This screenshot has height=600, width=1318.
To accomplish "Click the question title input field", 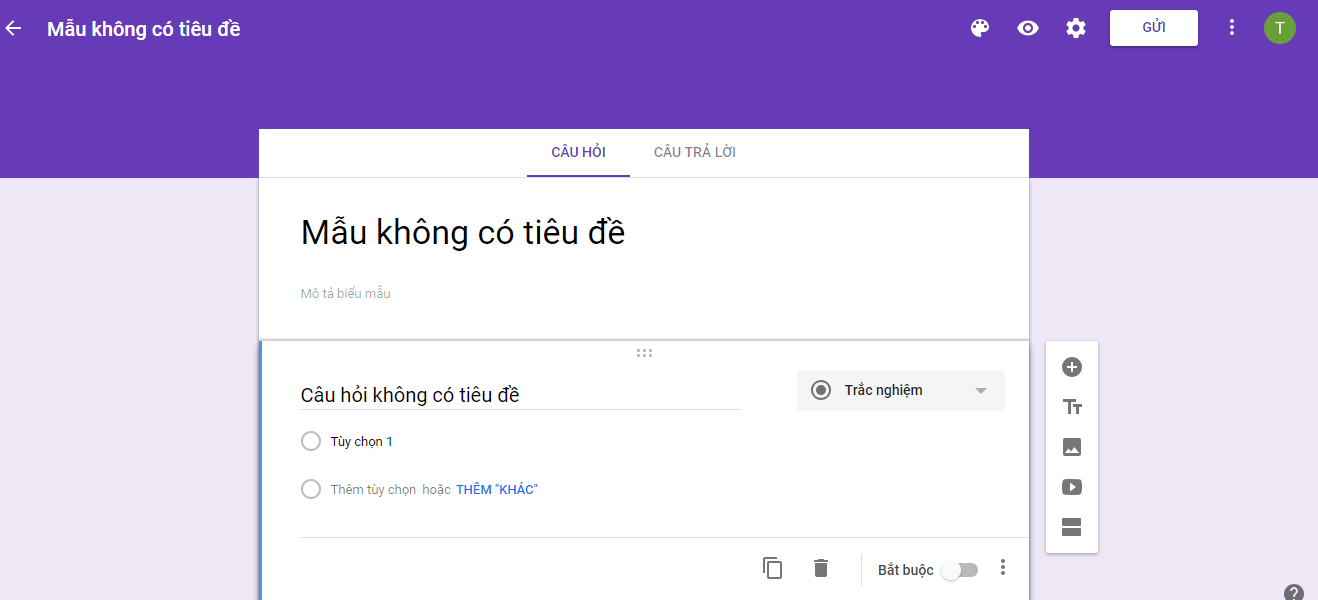I will 520,395.
